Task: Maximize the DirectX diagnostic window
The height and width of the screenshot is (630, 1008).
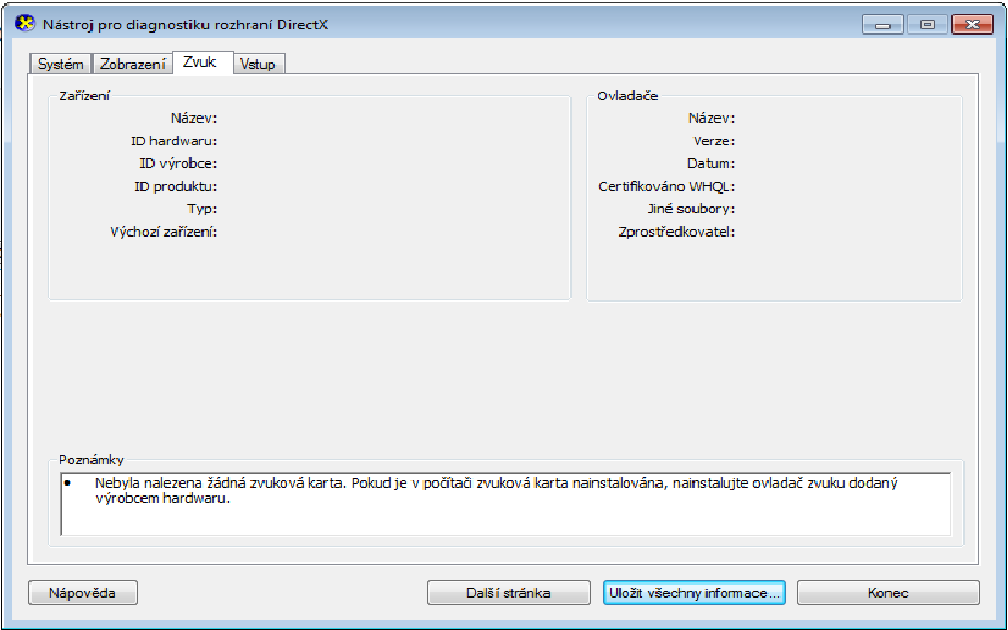Action: click(927, 24)
